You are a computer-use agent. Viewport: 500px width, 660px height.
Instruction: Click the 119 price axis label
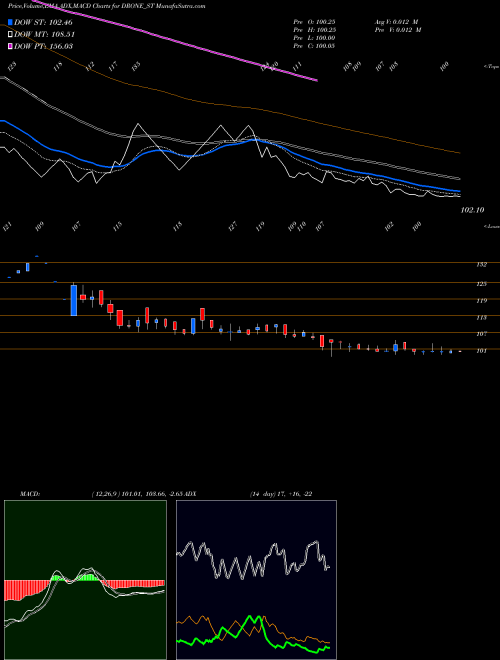[x=481, y=301]
